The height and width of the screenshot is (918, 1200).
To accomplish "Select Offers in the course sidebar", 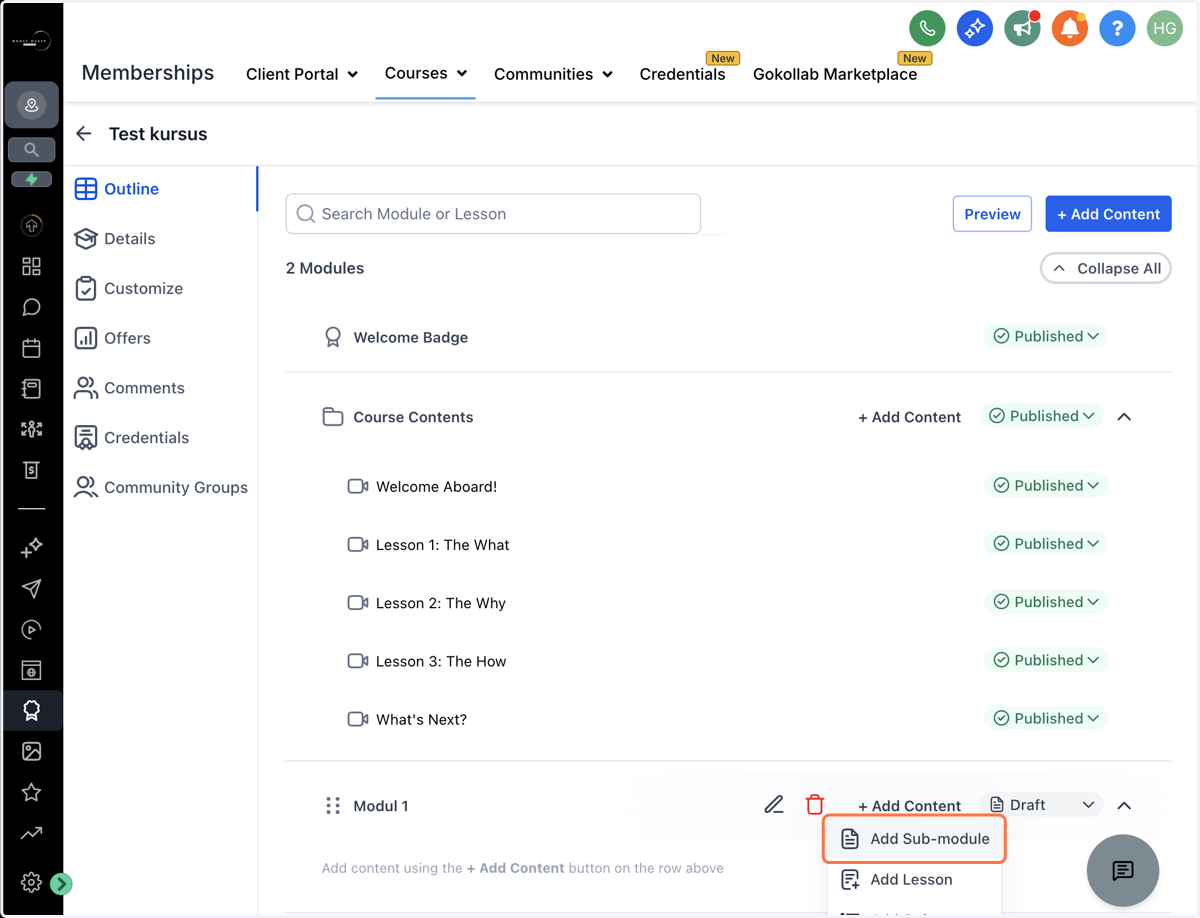I will tap(113, 338).
